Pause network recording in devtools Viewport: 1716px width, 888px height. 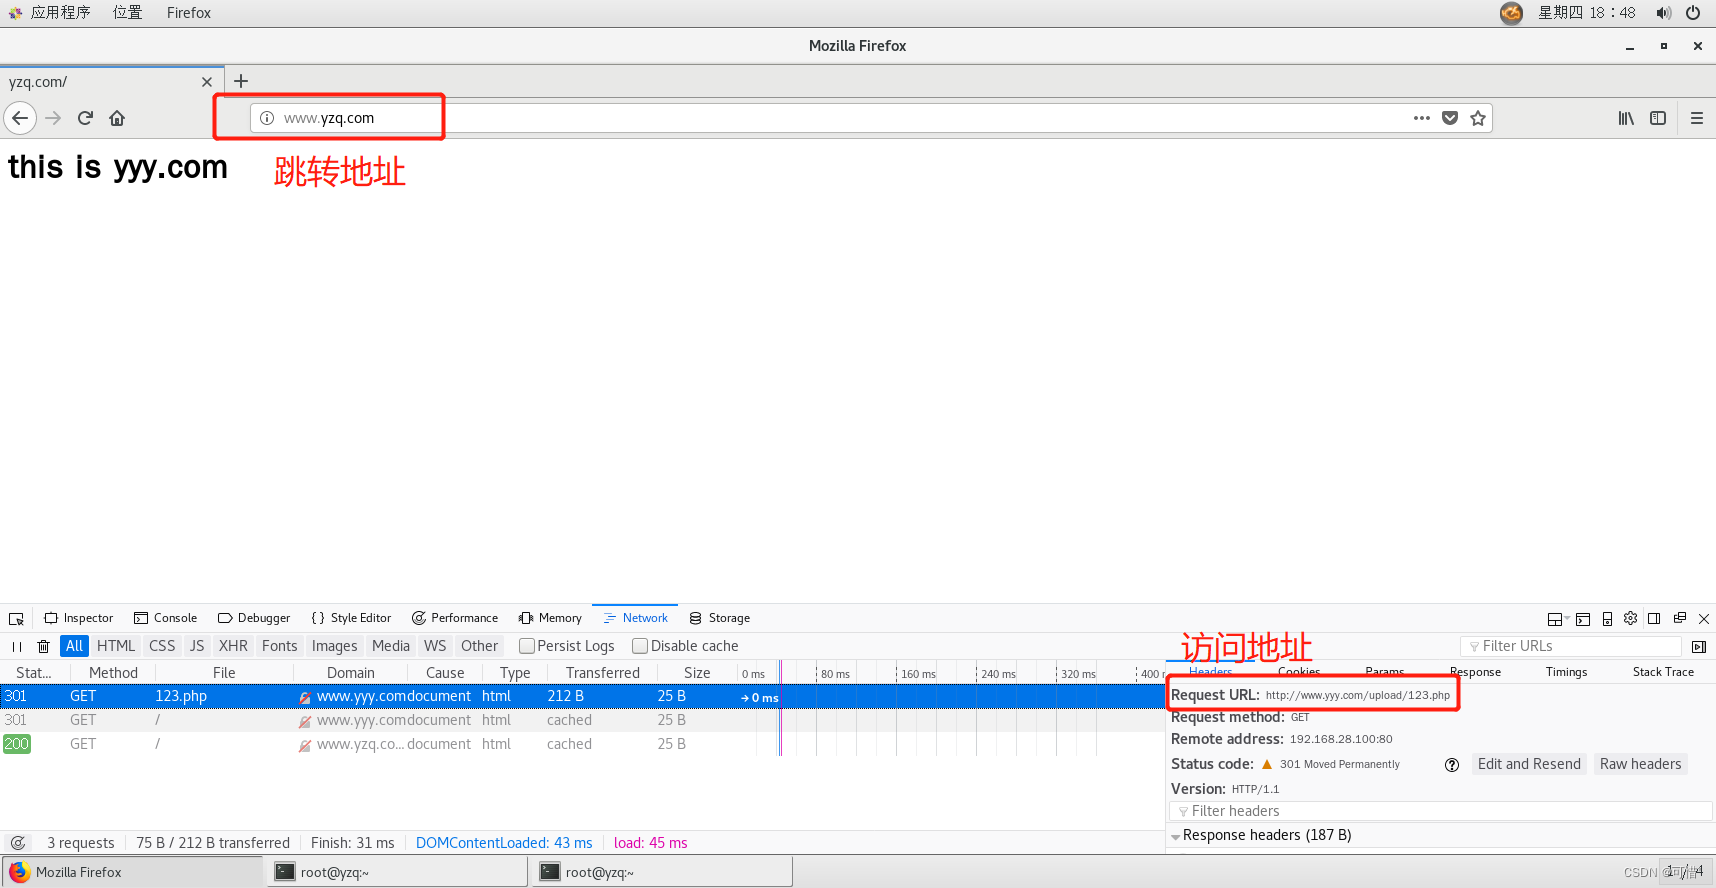coord(17,647)
